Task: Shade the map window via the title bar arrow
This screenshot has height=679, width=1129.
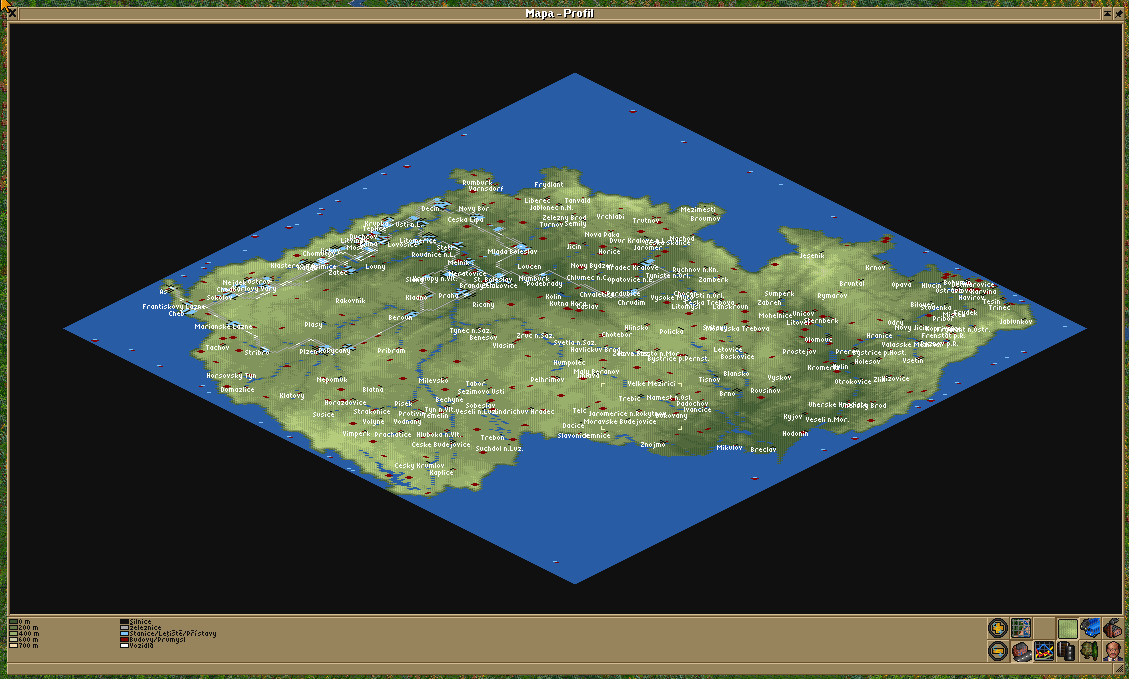Action: pos(1107,13)
